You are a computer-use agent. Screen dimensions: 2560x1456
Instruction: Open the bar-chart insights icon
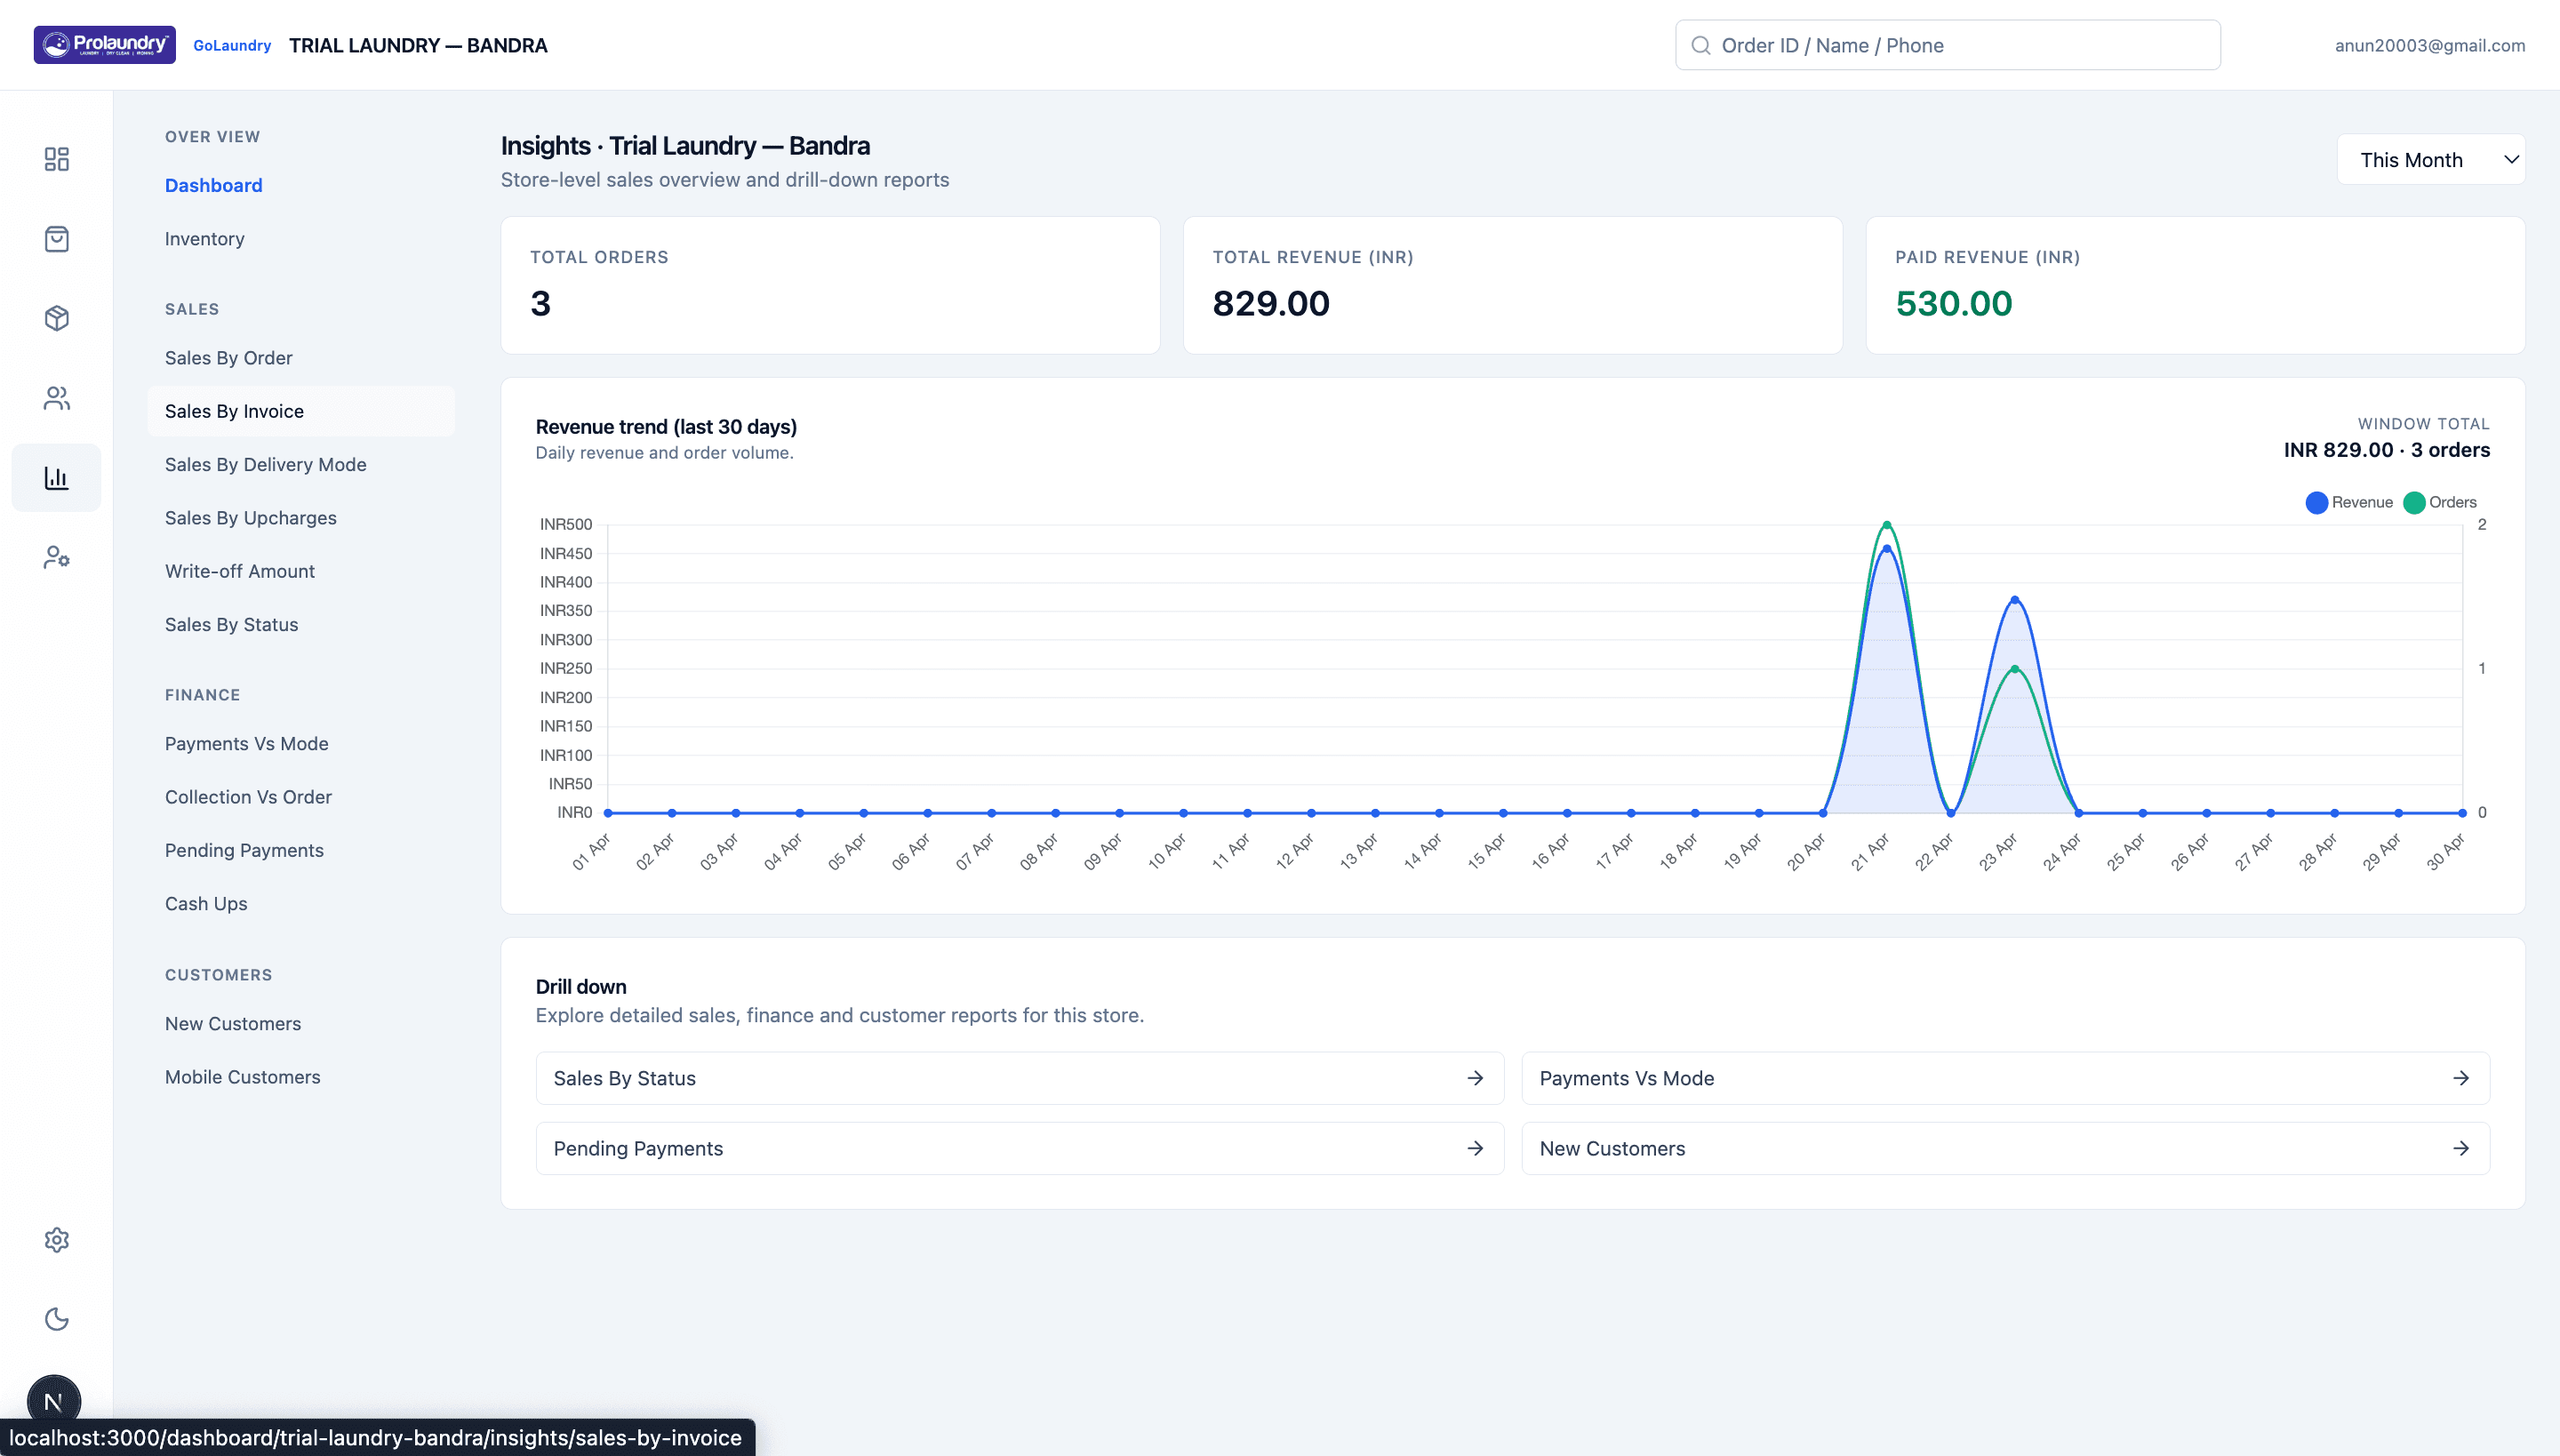click(56, 477)
